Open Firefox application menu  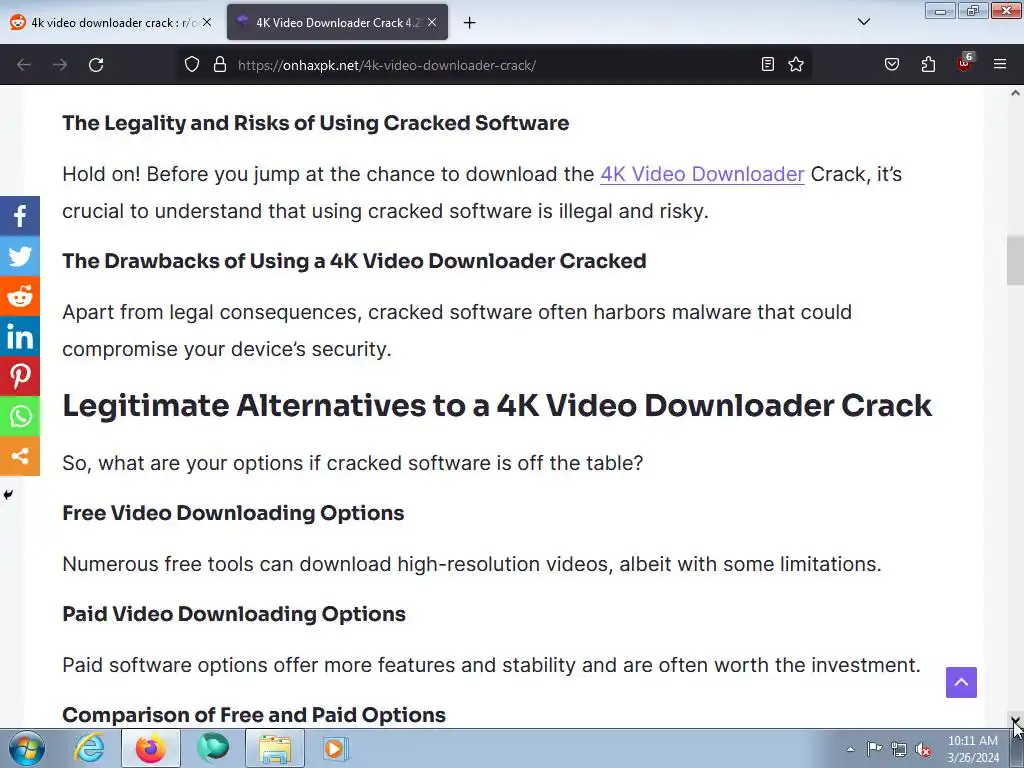click(1000, 64)
